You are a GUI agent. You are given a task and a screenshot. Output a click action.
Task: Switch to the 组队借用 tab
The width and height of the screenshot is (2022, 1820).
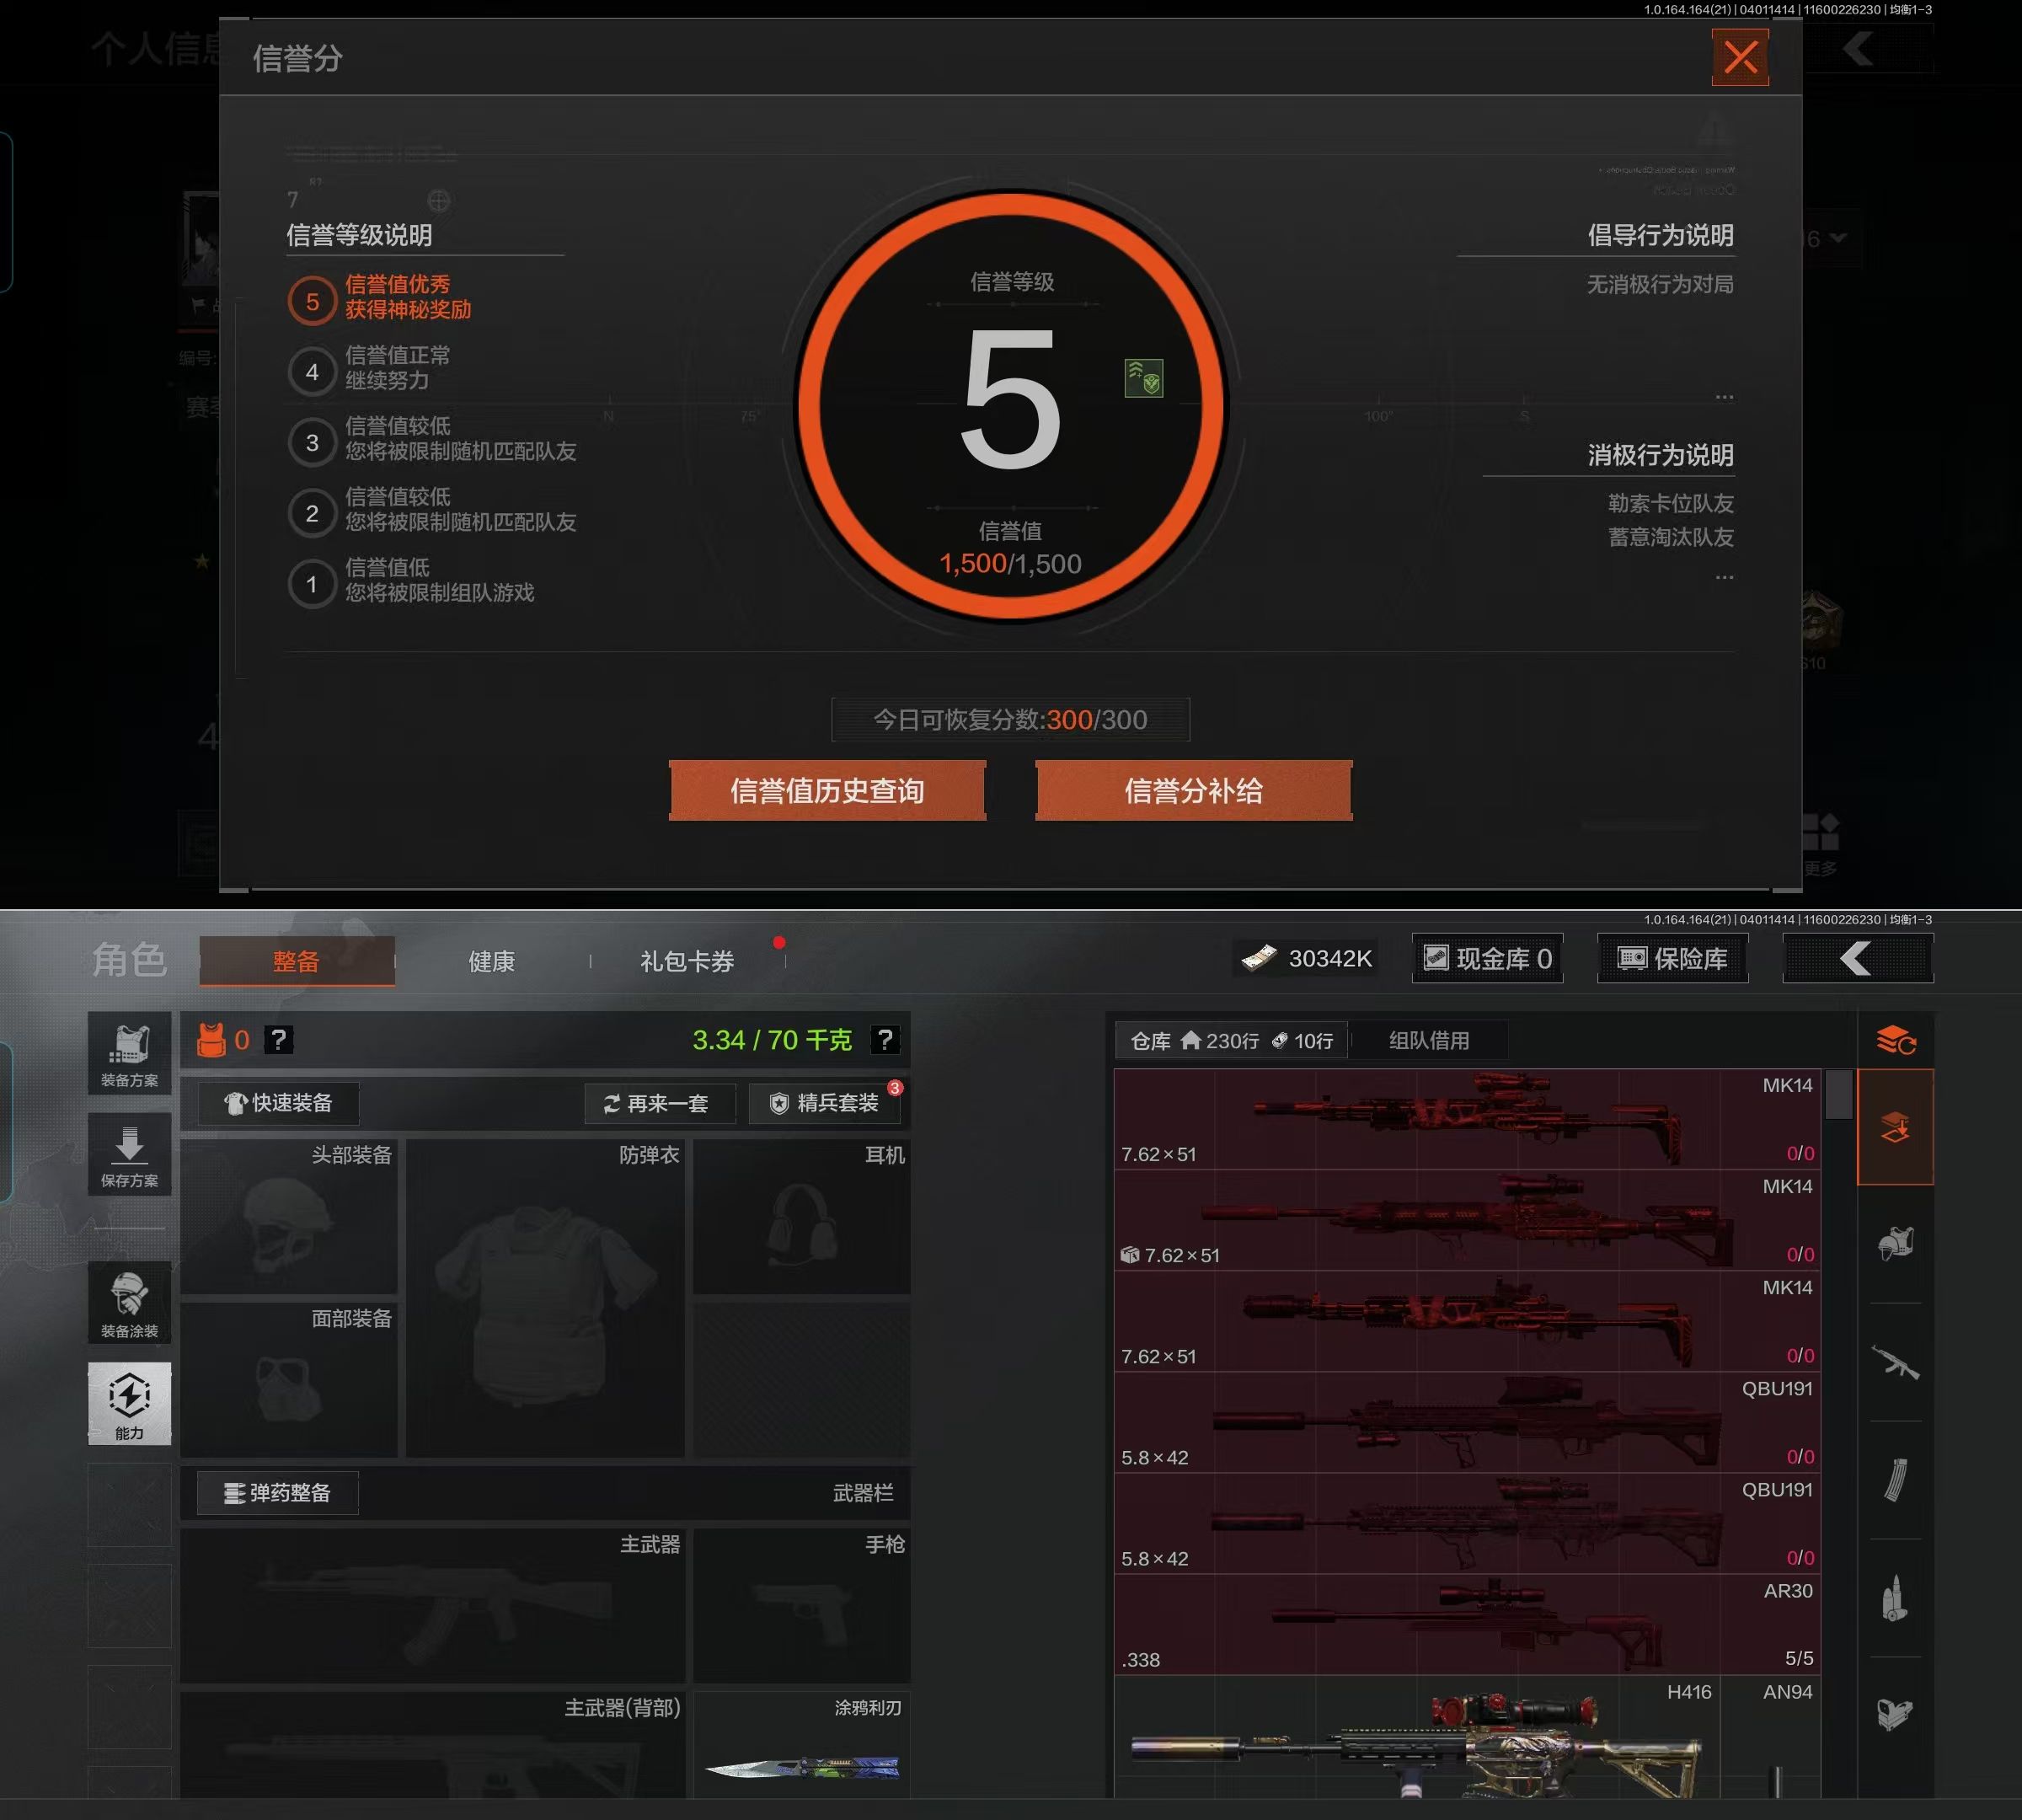pyautogui.click(x=1428, y=1040)
